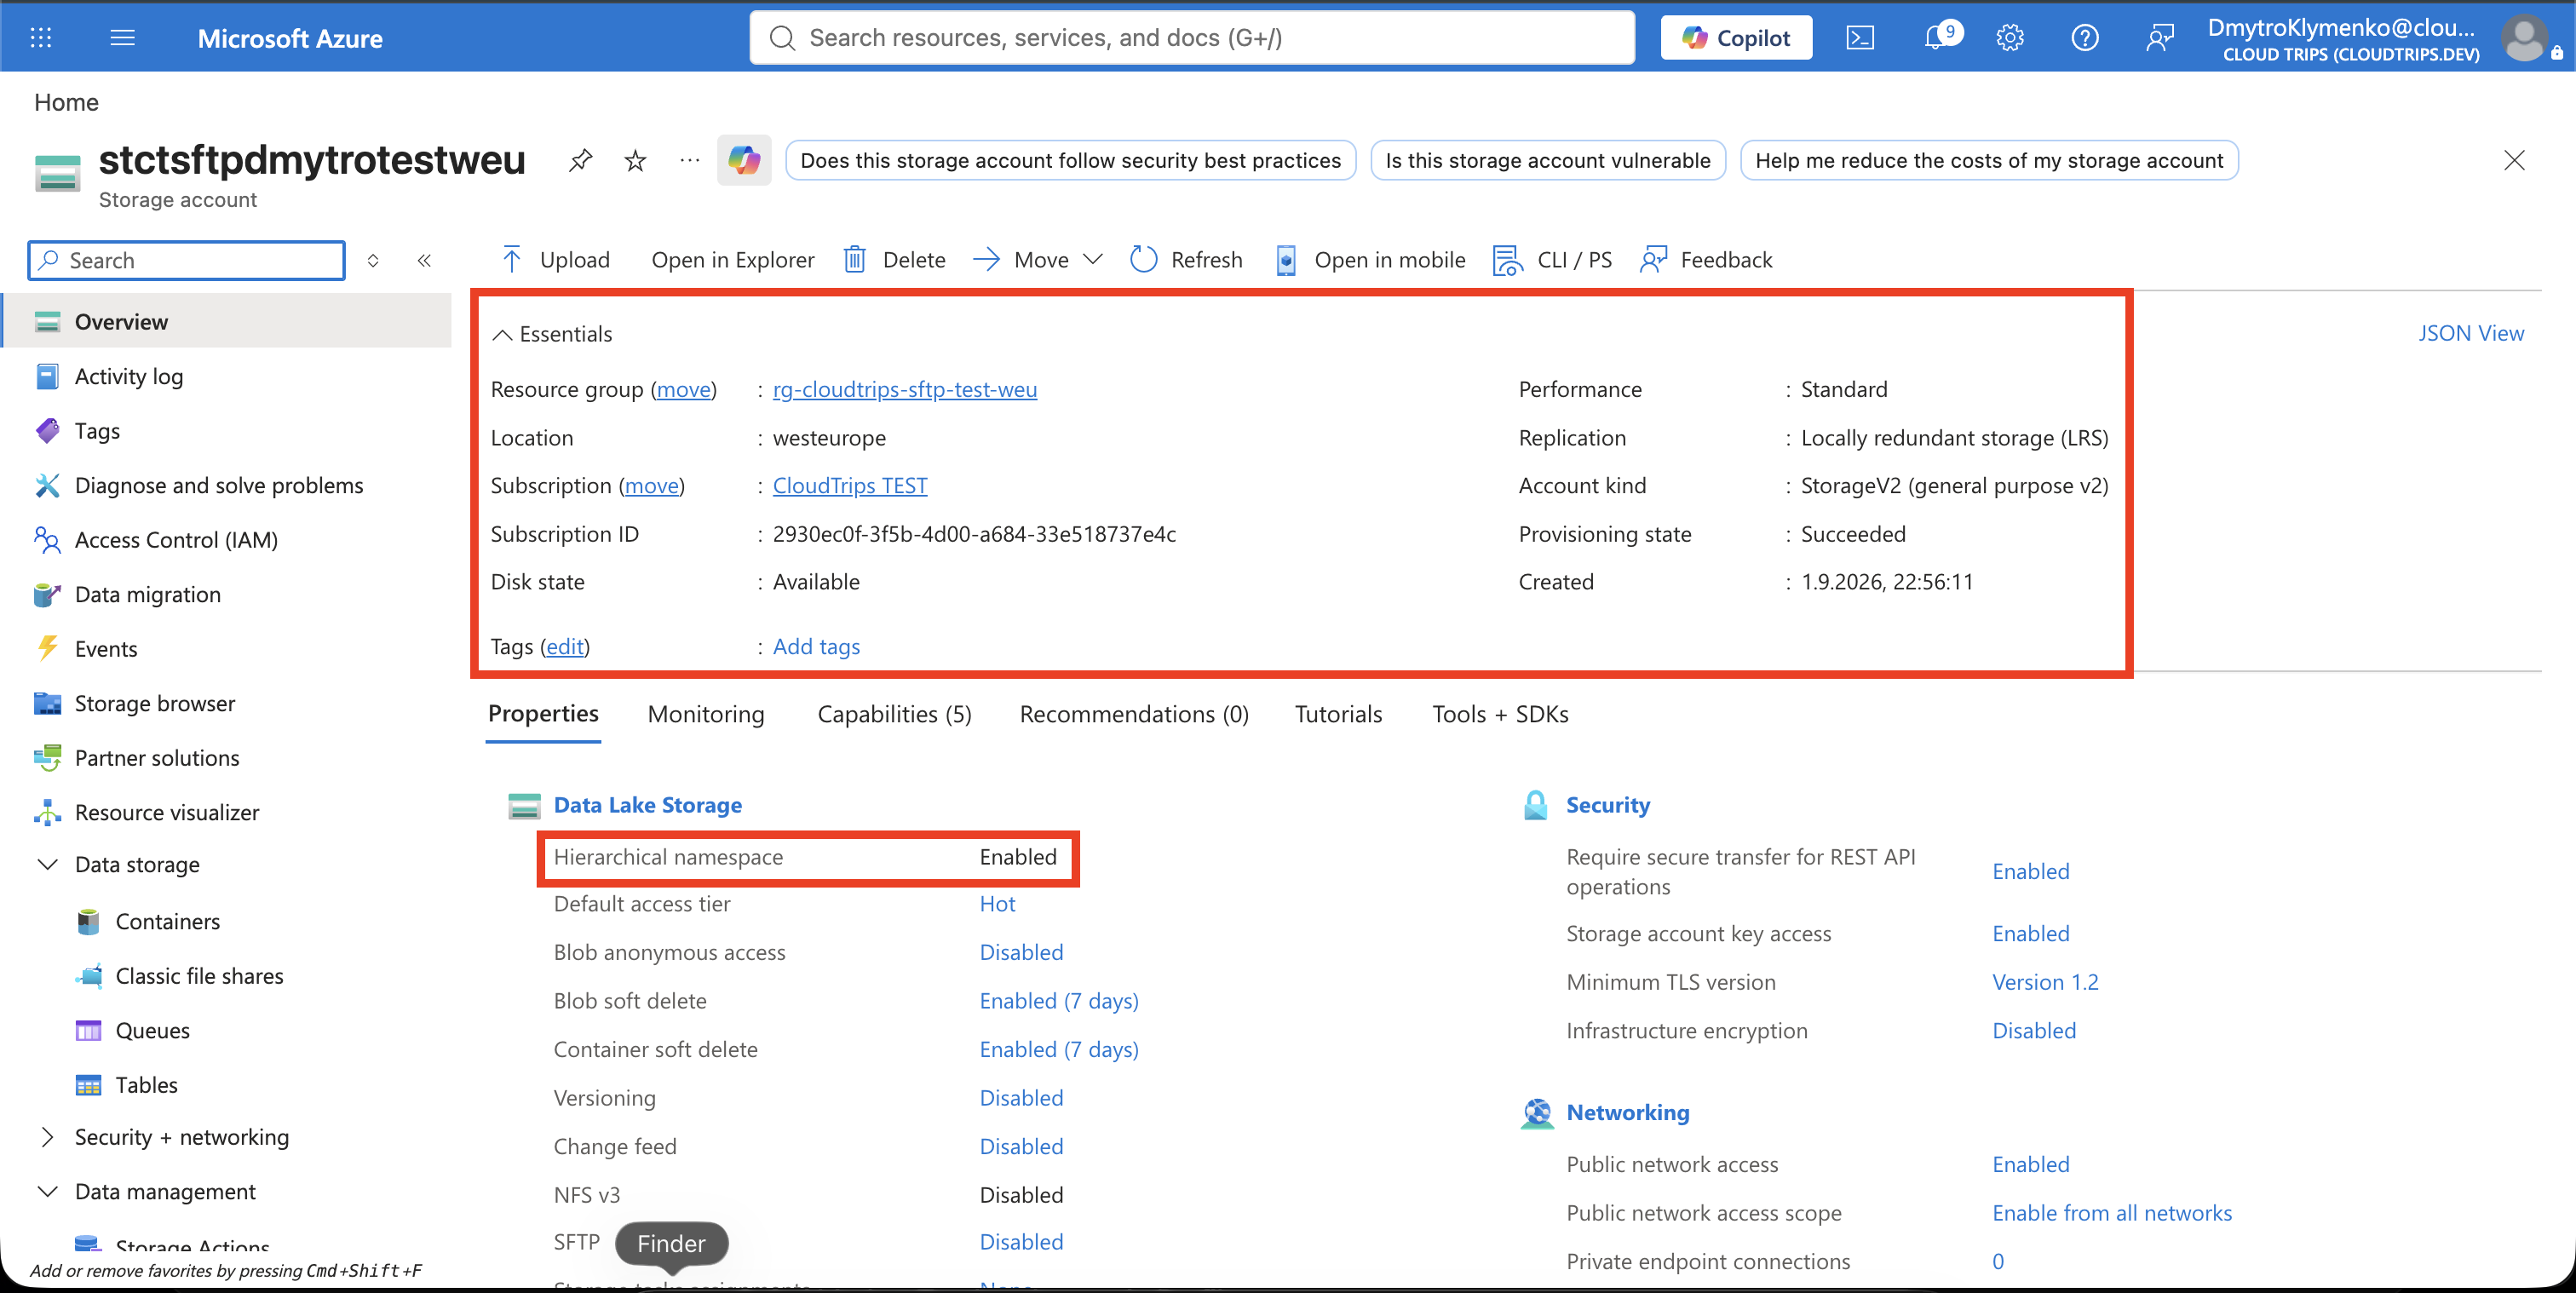Open CLI / PS option
Screen dimensions: 2576x1293
1552,260
